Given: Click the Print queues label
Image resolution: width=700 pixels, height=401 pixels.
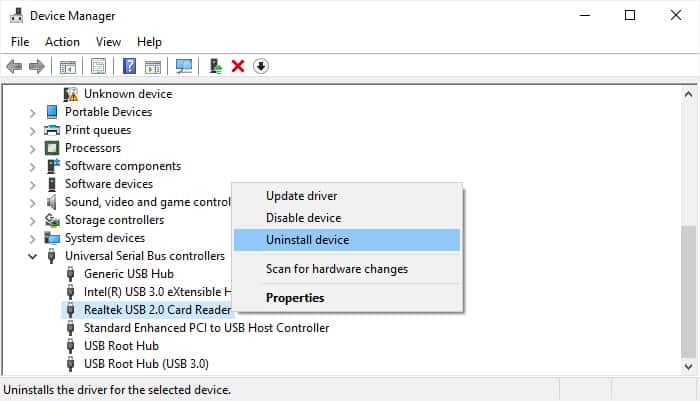Looking at the screenshot, I should [98, 130].
